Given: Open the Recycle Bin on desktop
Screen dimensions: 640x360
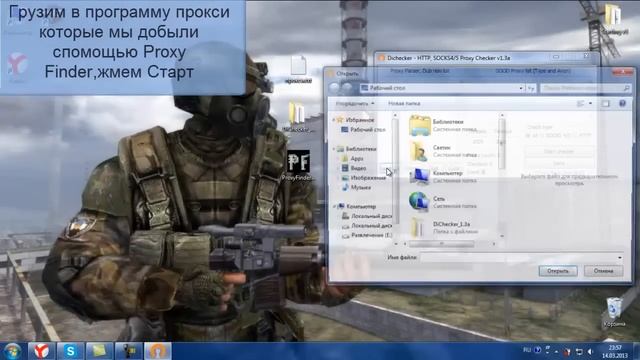Looking at the screenshot, I should (x=614, y=312).
